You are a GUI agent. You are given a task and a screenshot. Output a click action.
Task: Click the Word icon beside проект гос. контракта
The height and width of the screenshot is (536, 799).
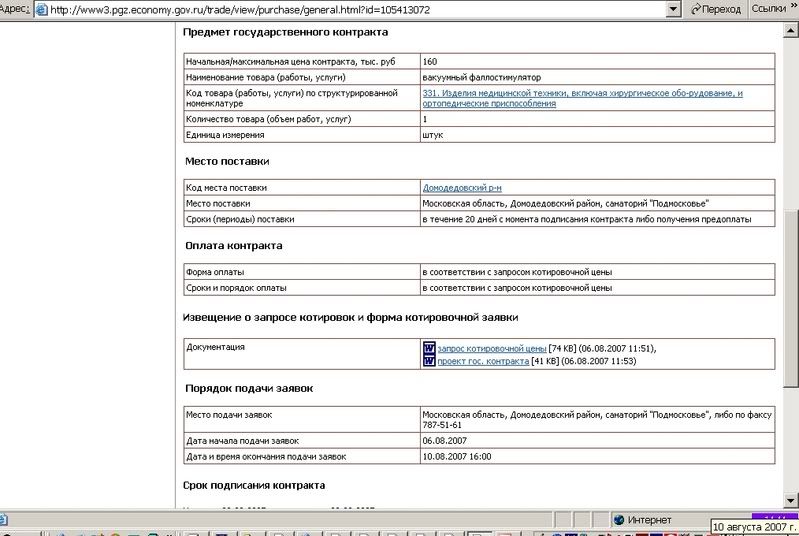[x=429, y=361]
